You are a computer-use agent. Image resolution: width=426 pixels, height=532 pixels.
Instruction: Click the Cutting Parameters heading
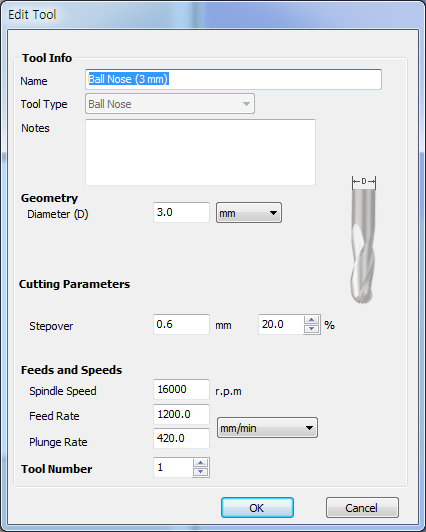pos(74,284)
